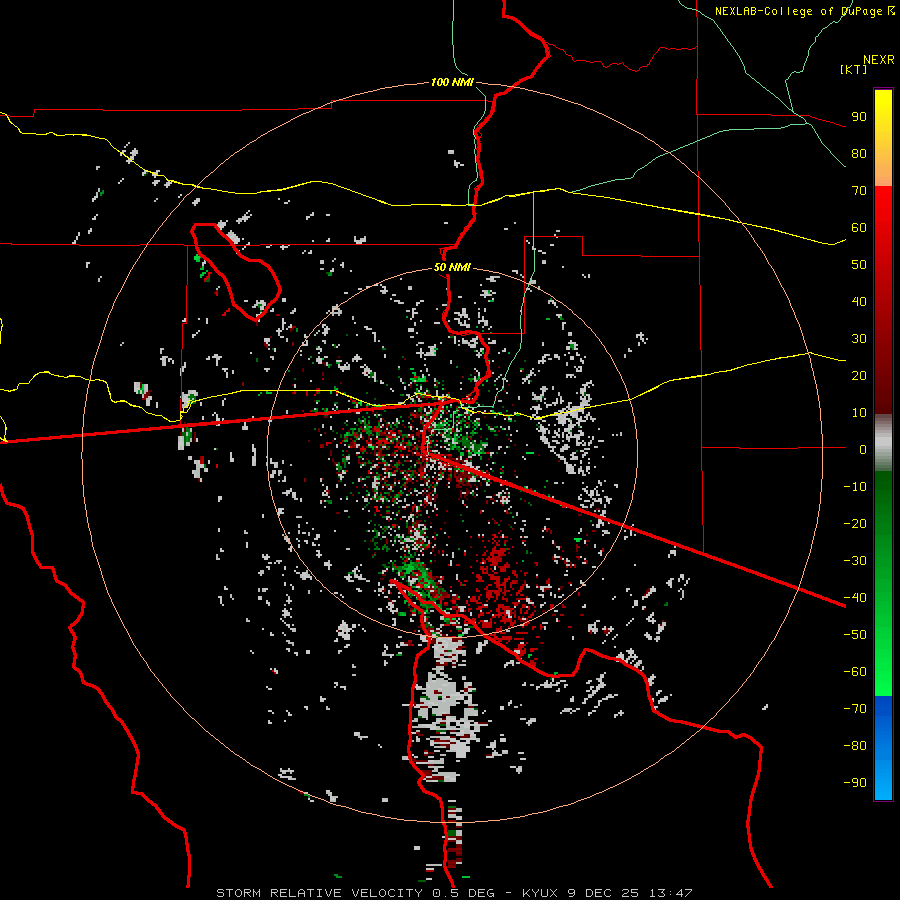Click the 90 value on velocity scale
Viewport: 900px width, 900px height.
pos(859,117)
